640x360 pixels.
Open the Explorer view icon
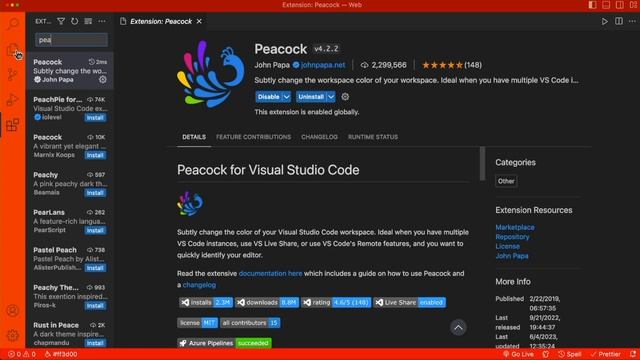[13, 50]
